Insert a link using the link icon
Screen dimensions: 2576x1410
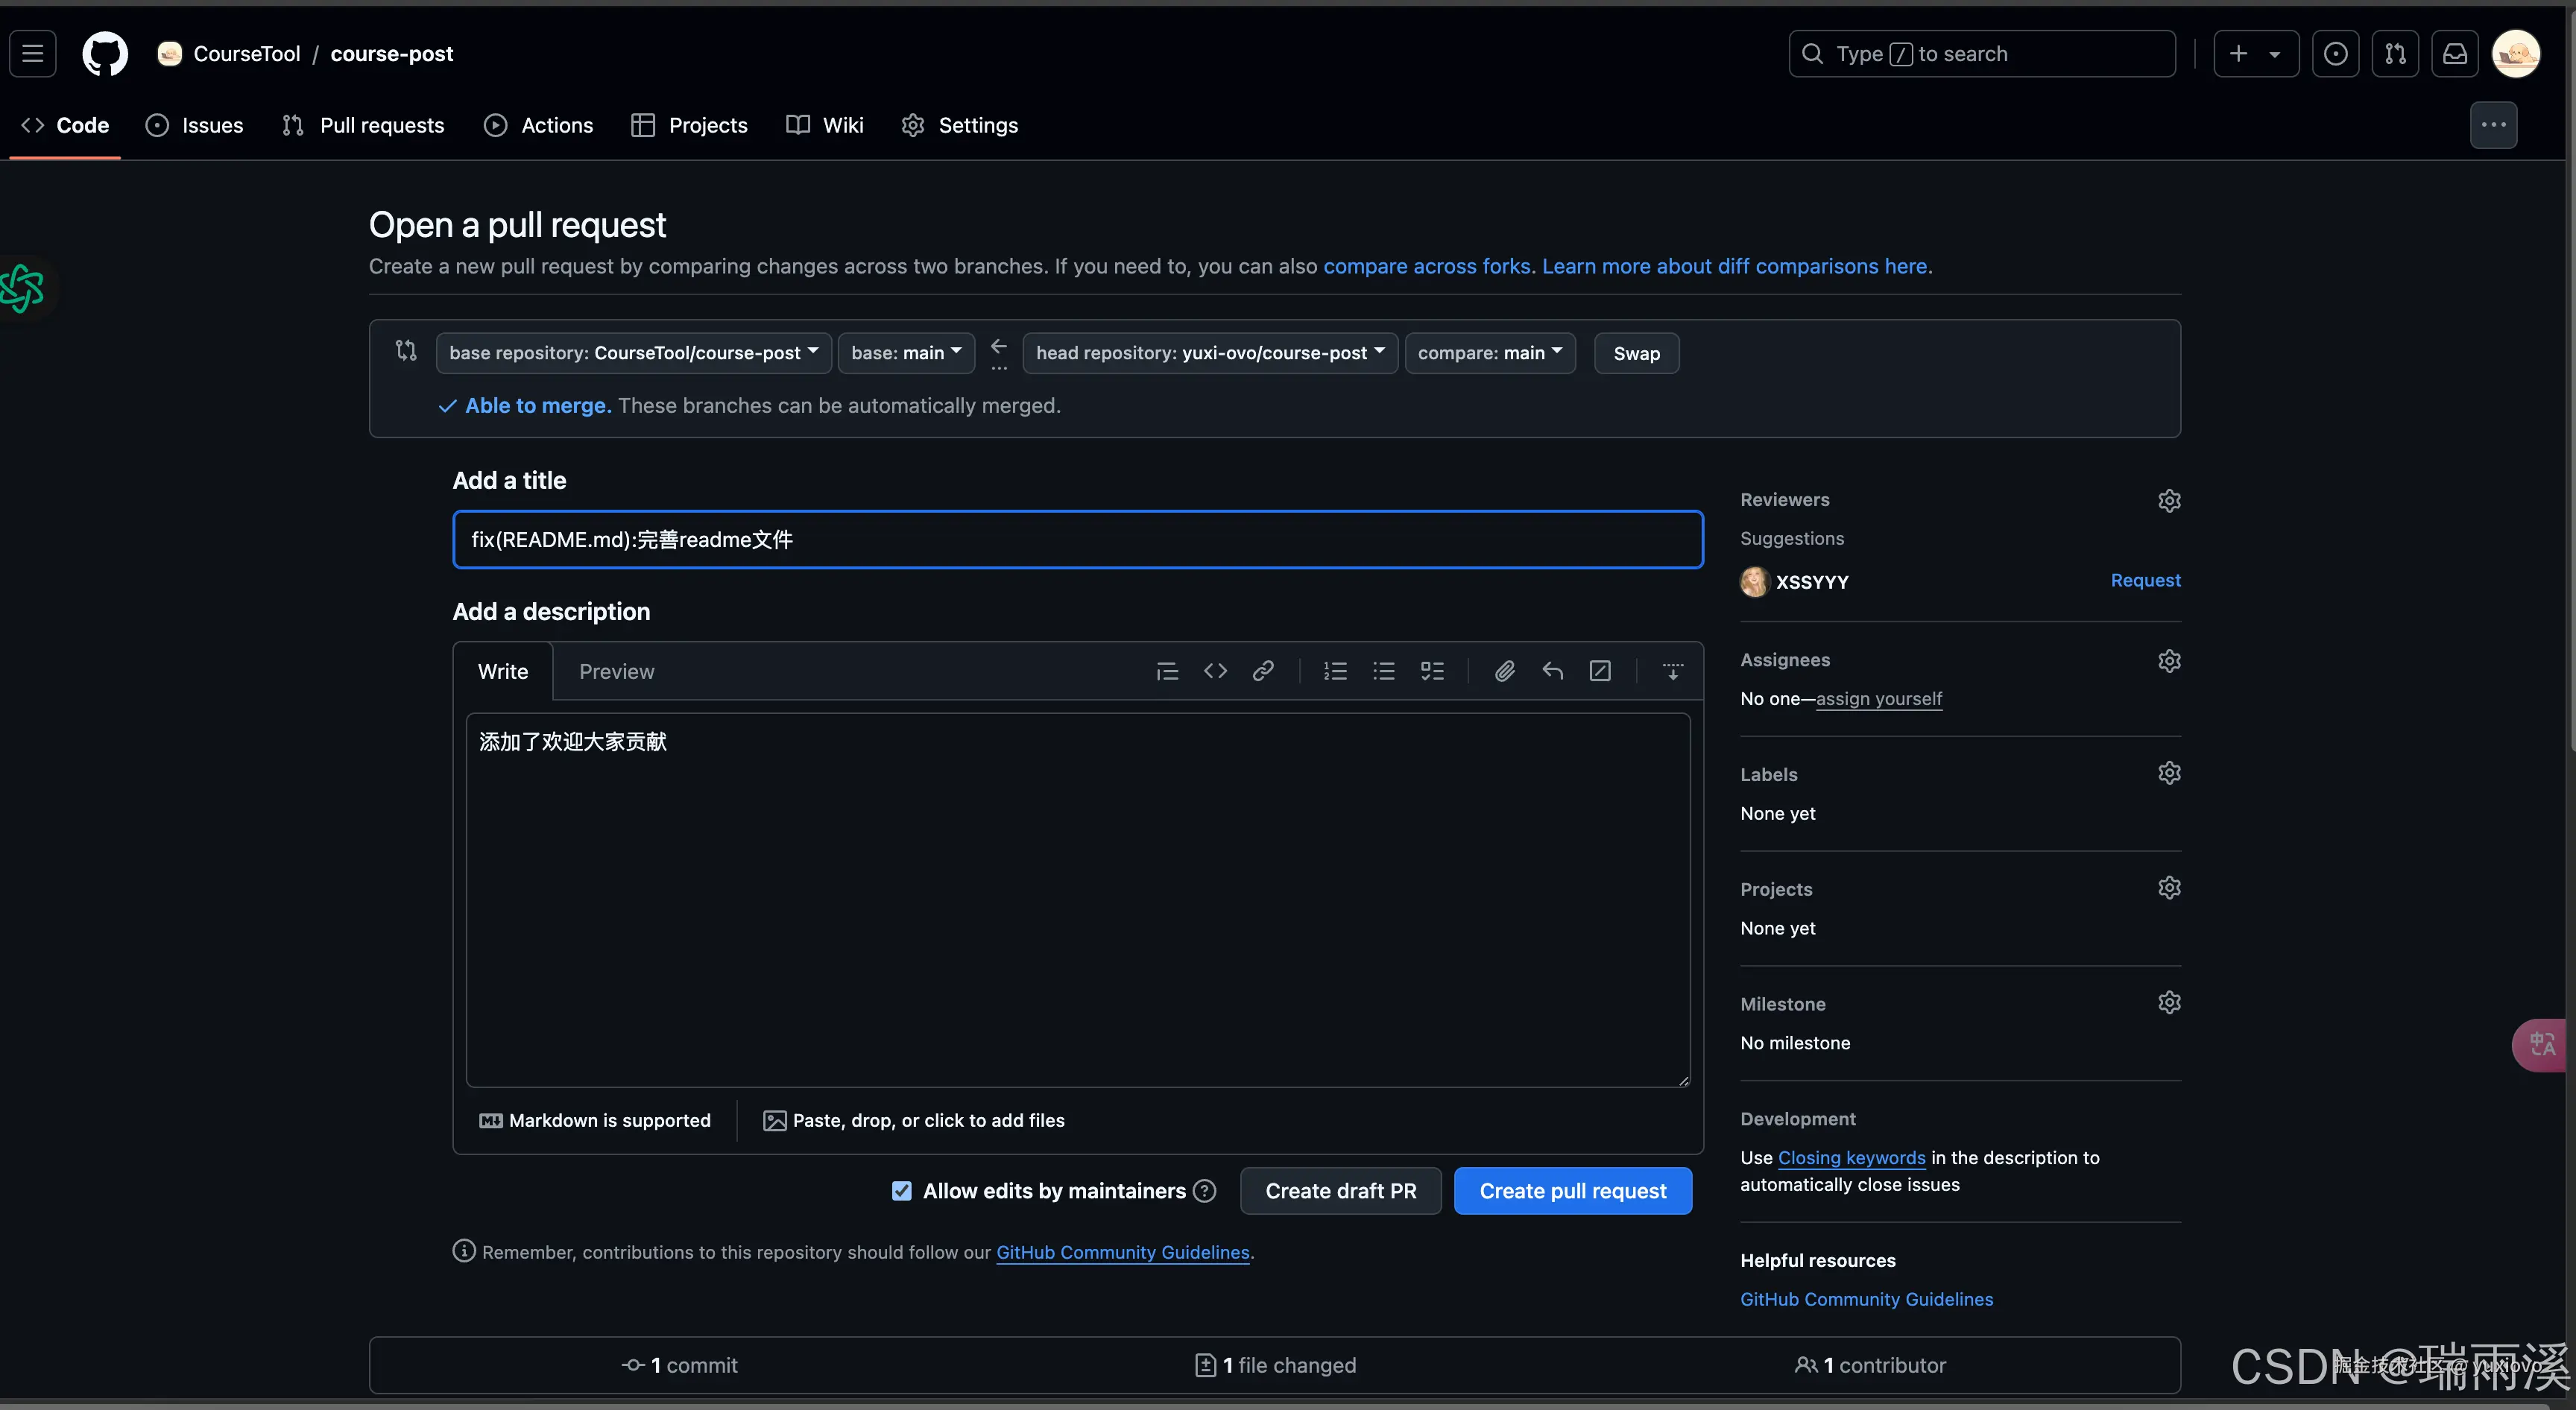(1263, 671)
